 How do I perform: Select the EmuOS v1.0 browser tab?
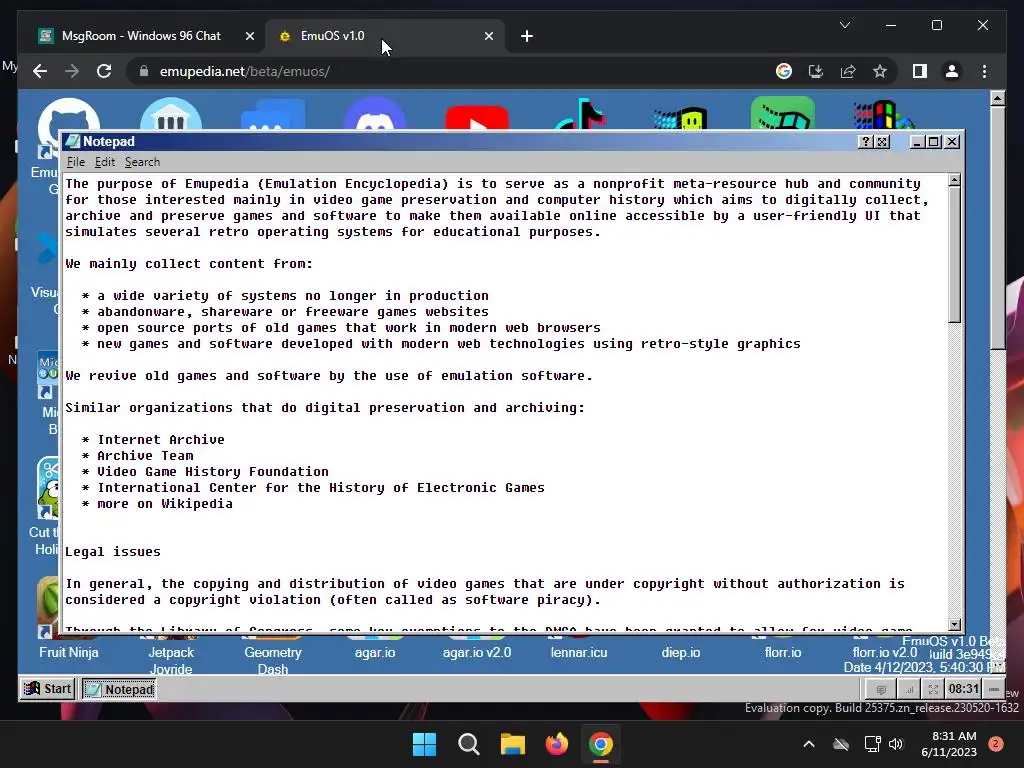pyautogui.click(x=385, y=36)
